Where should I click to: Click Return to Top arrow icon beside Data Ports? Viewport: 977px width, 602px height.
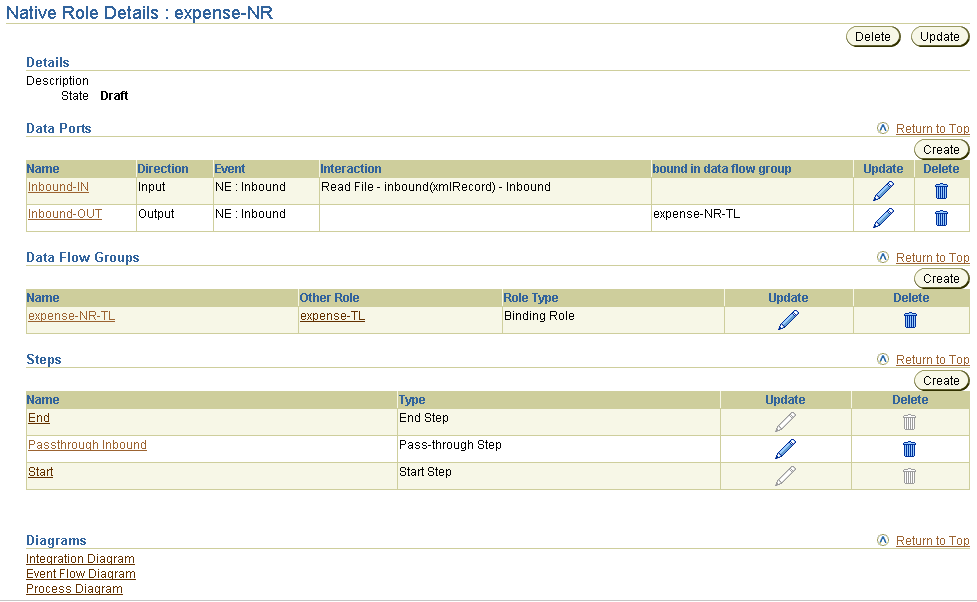(882, 128)
